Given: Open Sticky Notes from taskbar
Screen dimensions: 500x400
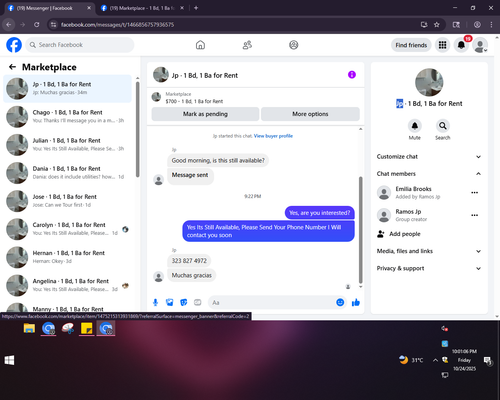Looking at the screenshot, I should coord(87,328).
